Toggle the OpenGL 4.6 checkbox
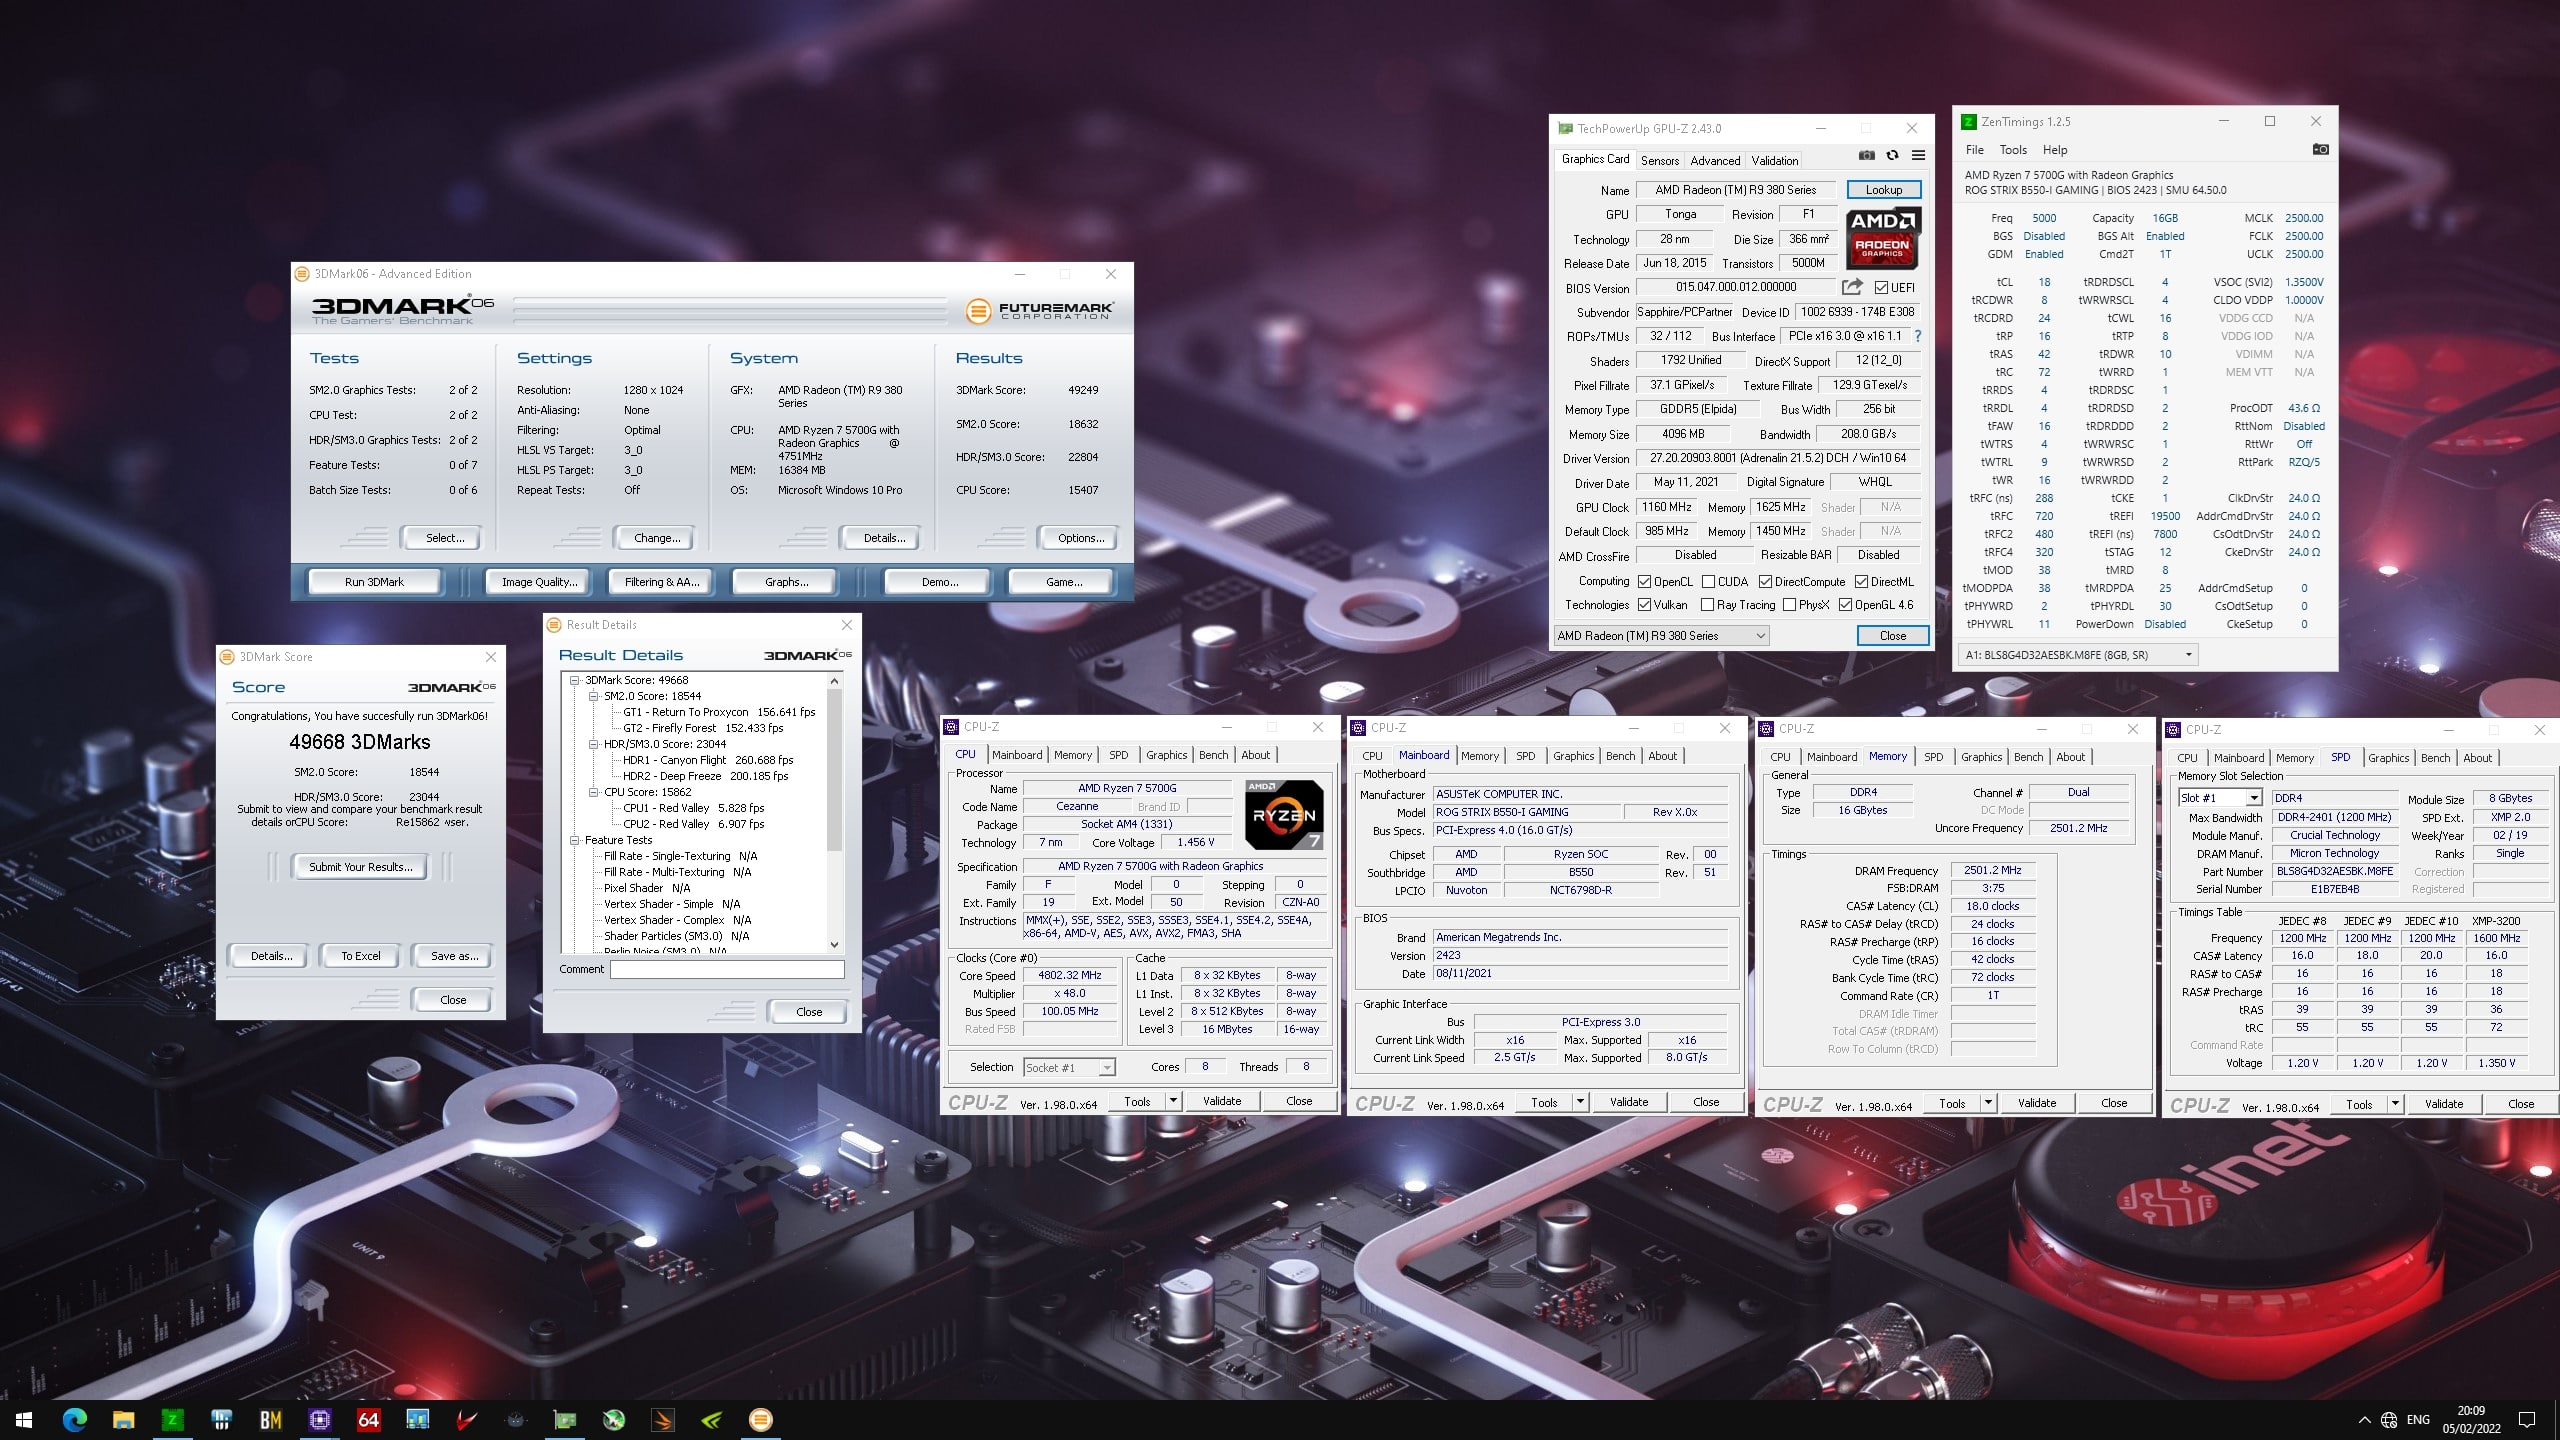 pyautogui.click(x=1845, y=605)
